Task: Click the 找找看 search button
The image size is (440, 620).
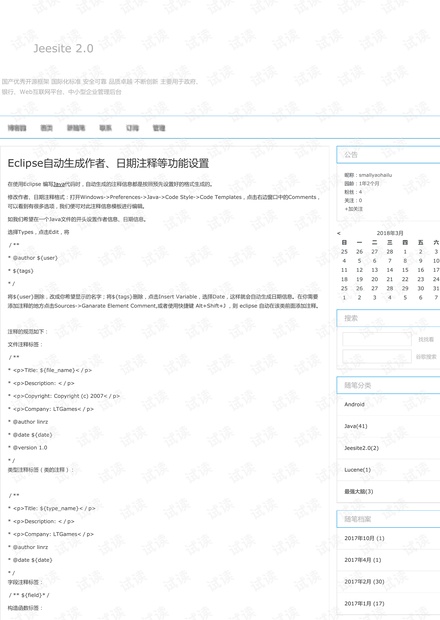Action: coord(426,339)
